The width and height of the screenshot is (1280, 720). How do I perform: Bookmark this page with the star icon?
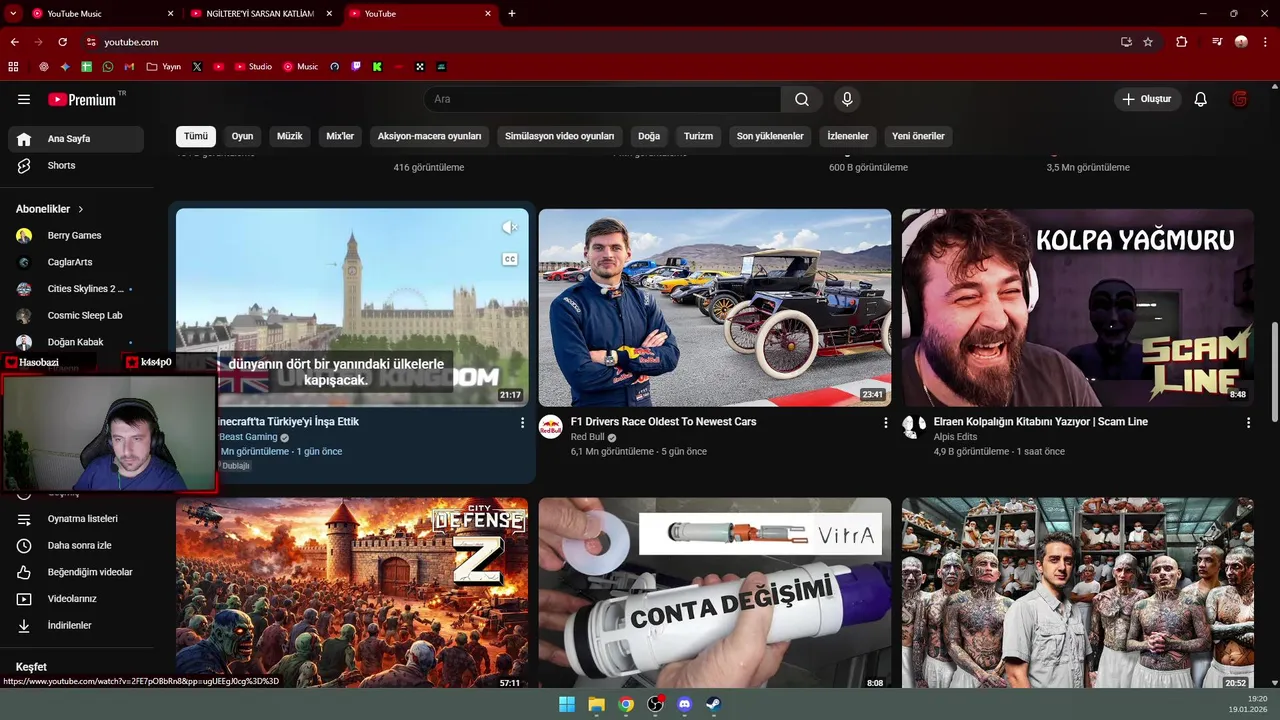1148,42
